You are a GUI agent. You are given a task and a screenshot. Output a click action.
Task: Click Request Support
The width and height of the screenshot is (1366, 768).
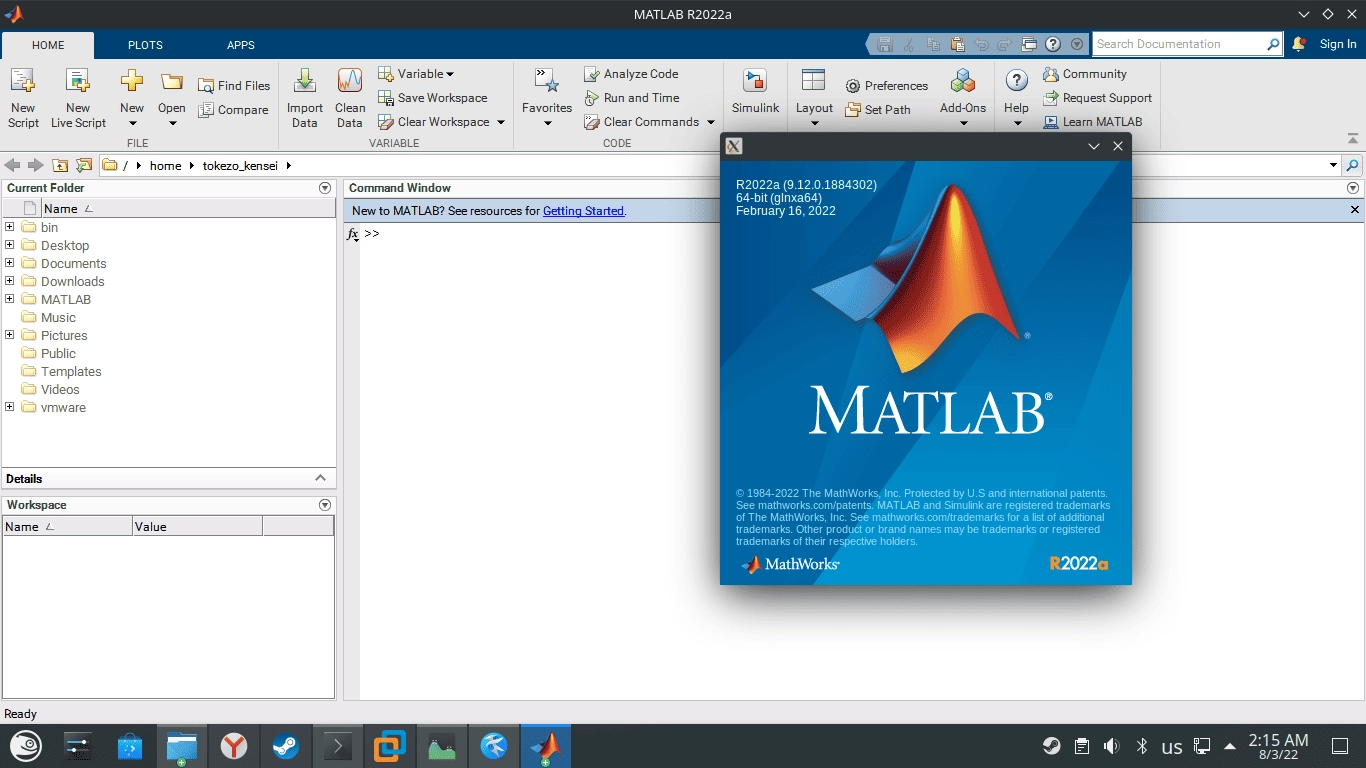[1097, 98]
